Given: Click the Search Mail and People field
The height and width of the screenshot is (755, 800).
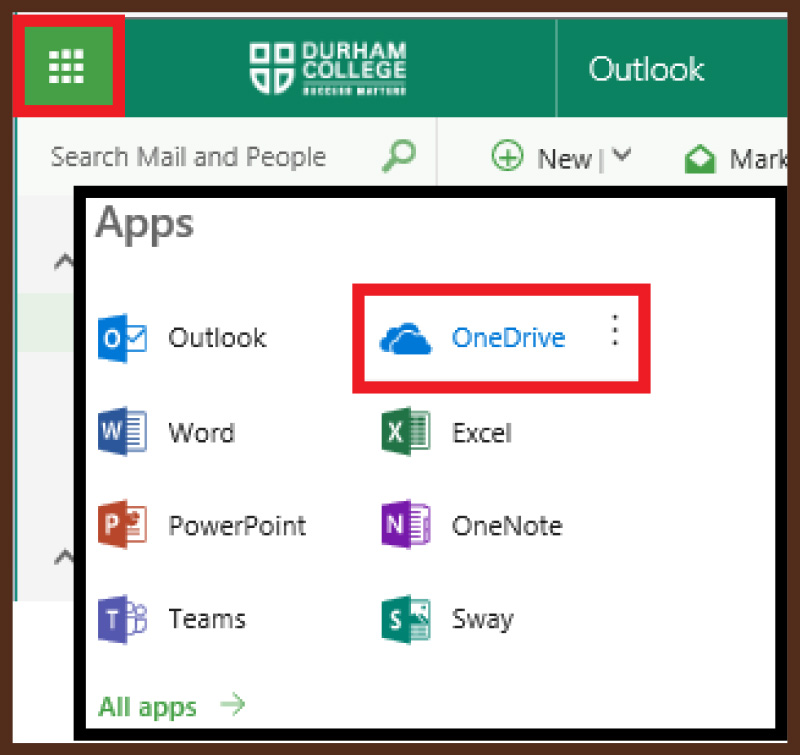Looking at the screenshot, I should [190, 156].
